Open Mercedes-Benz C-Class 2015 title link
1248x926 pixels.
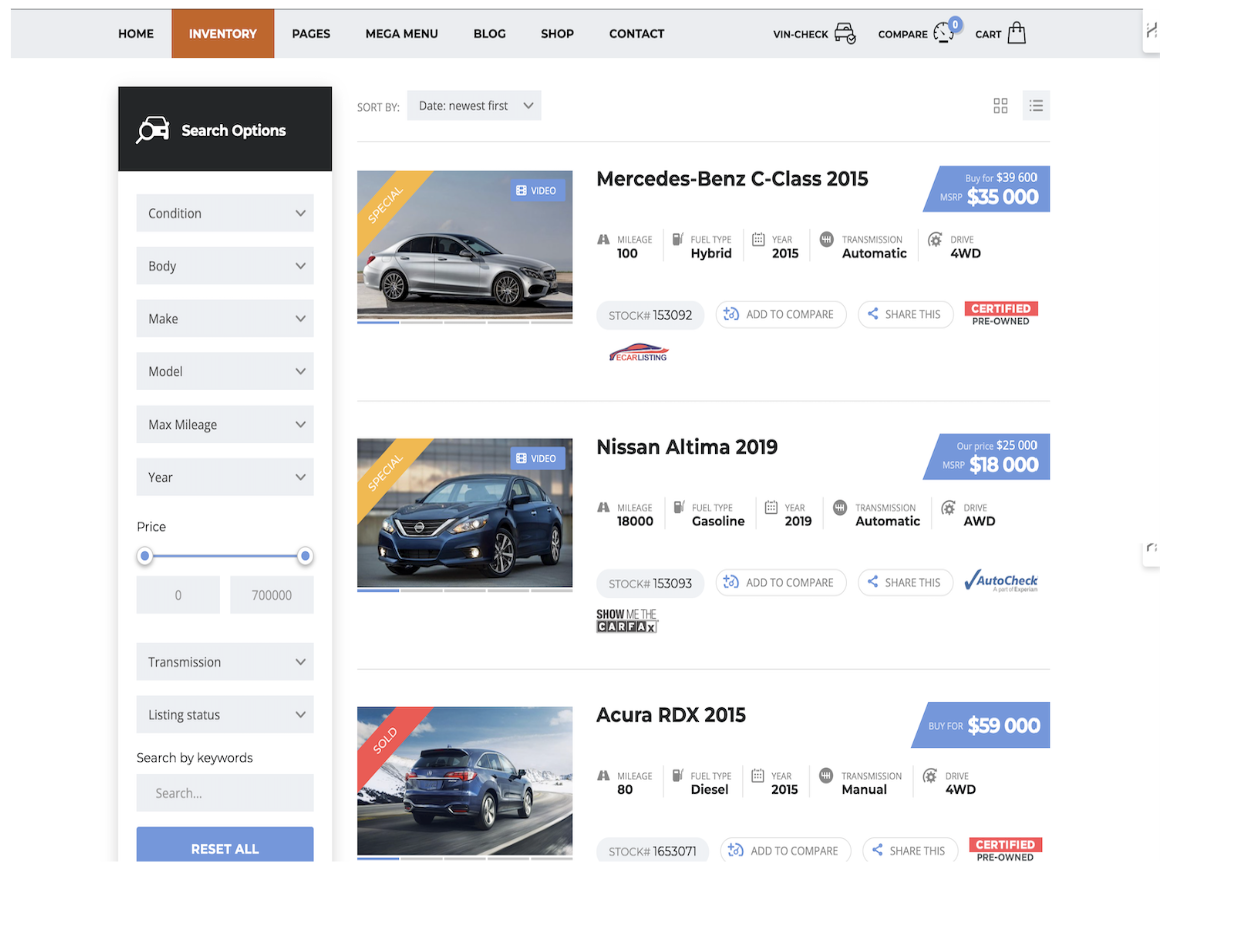click(x=732, y=179)
